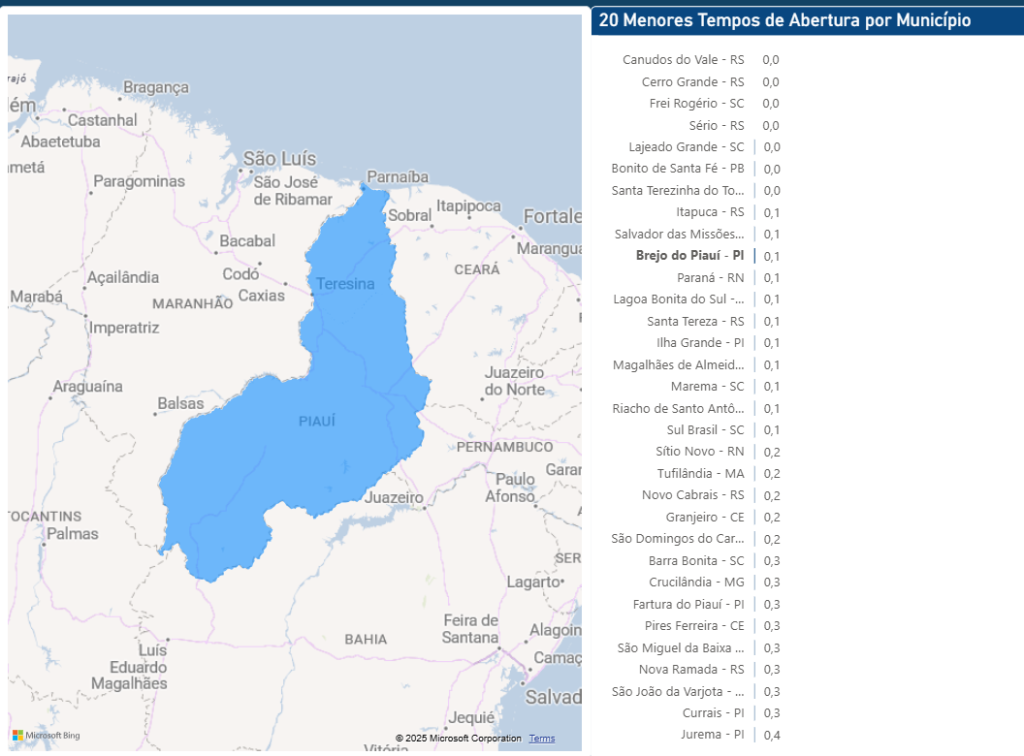Click the Parnaíba marker on the coast

(x=363, y=187)
